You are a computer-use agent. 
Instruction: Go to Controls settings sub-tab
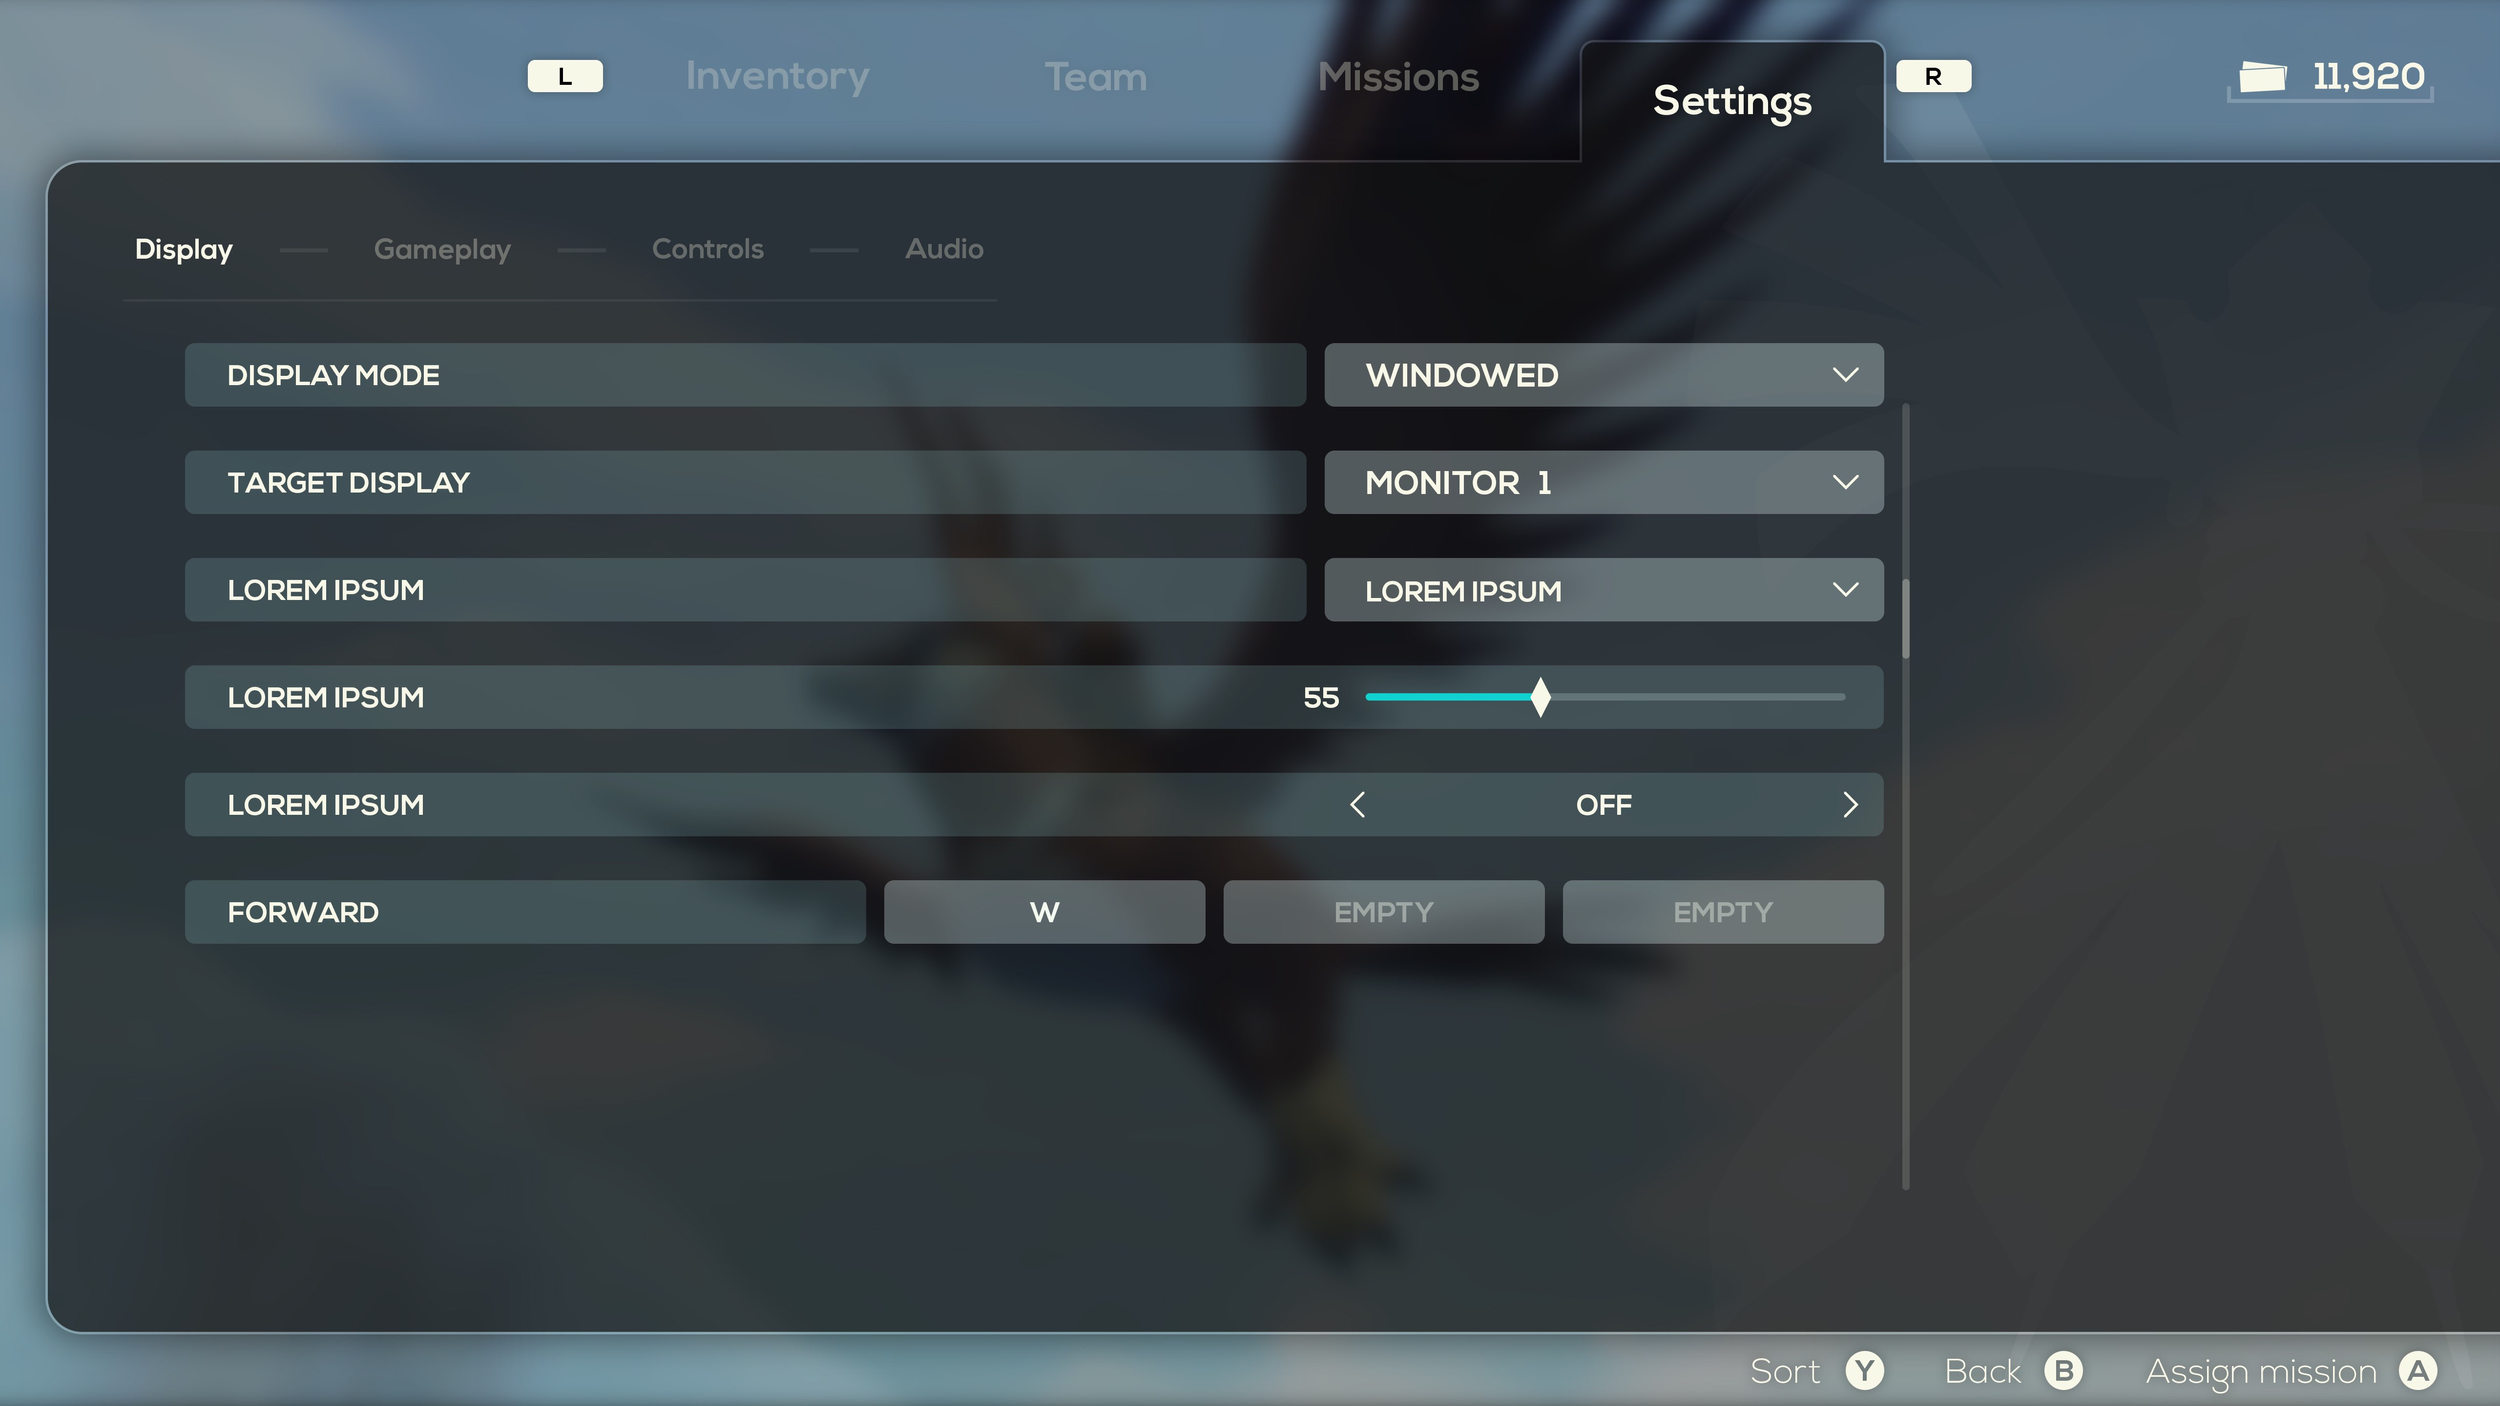point(707,249)
